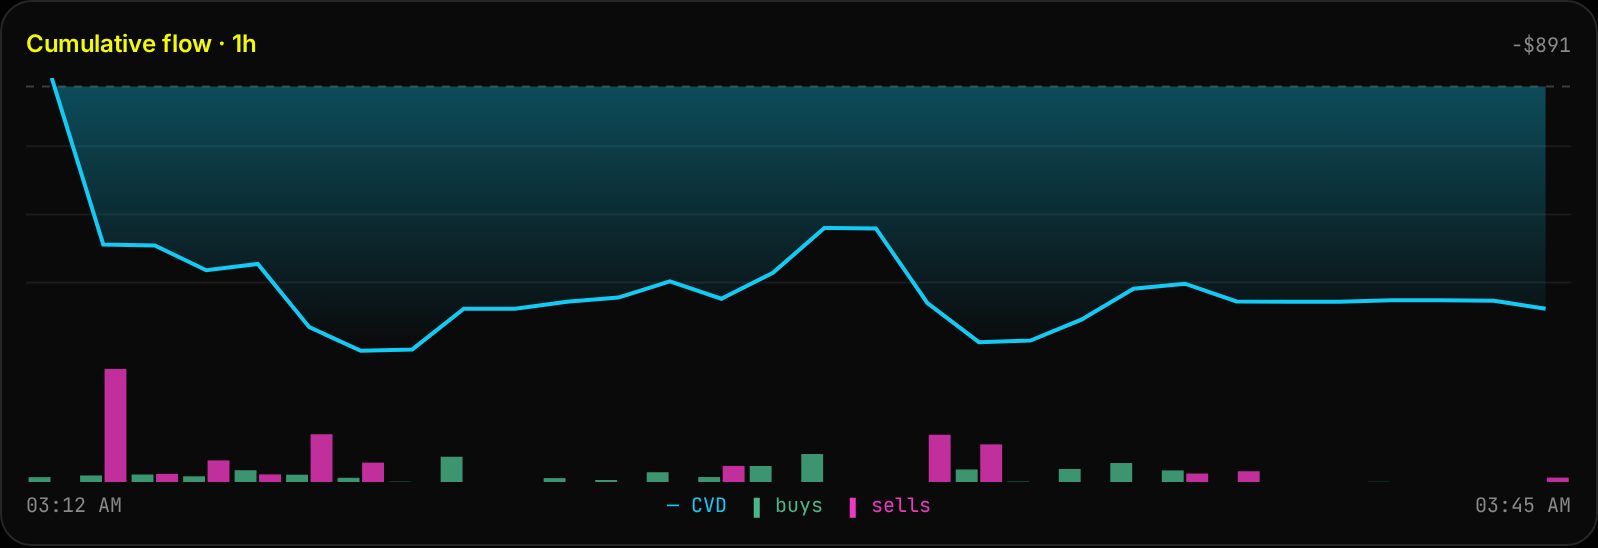Toggle the buys legend entry
The image size is (1598, 548).
[x=788, y=506]
